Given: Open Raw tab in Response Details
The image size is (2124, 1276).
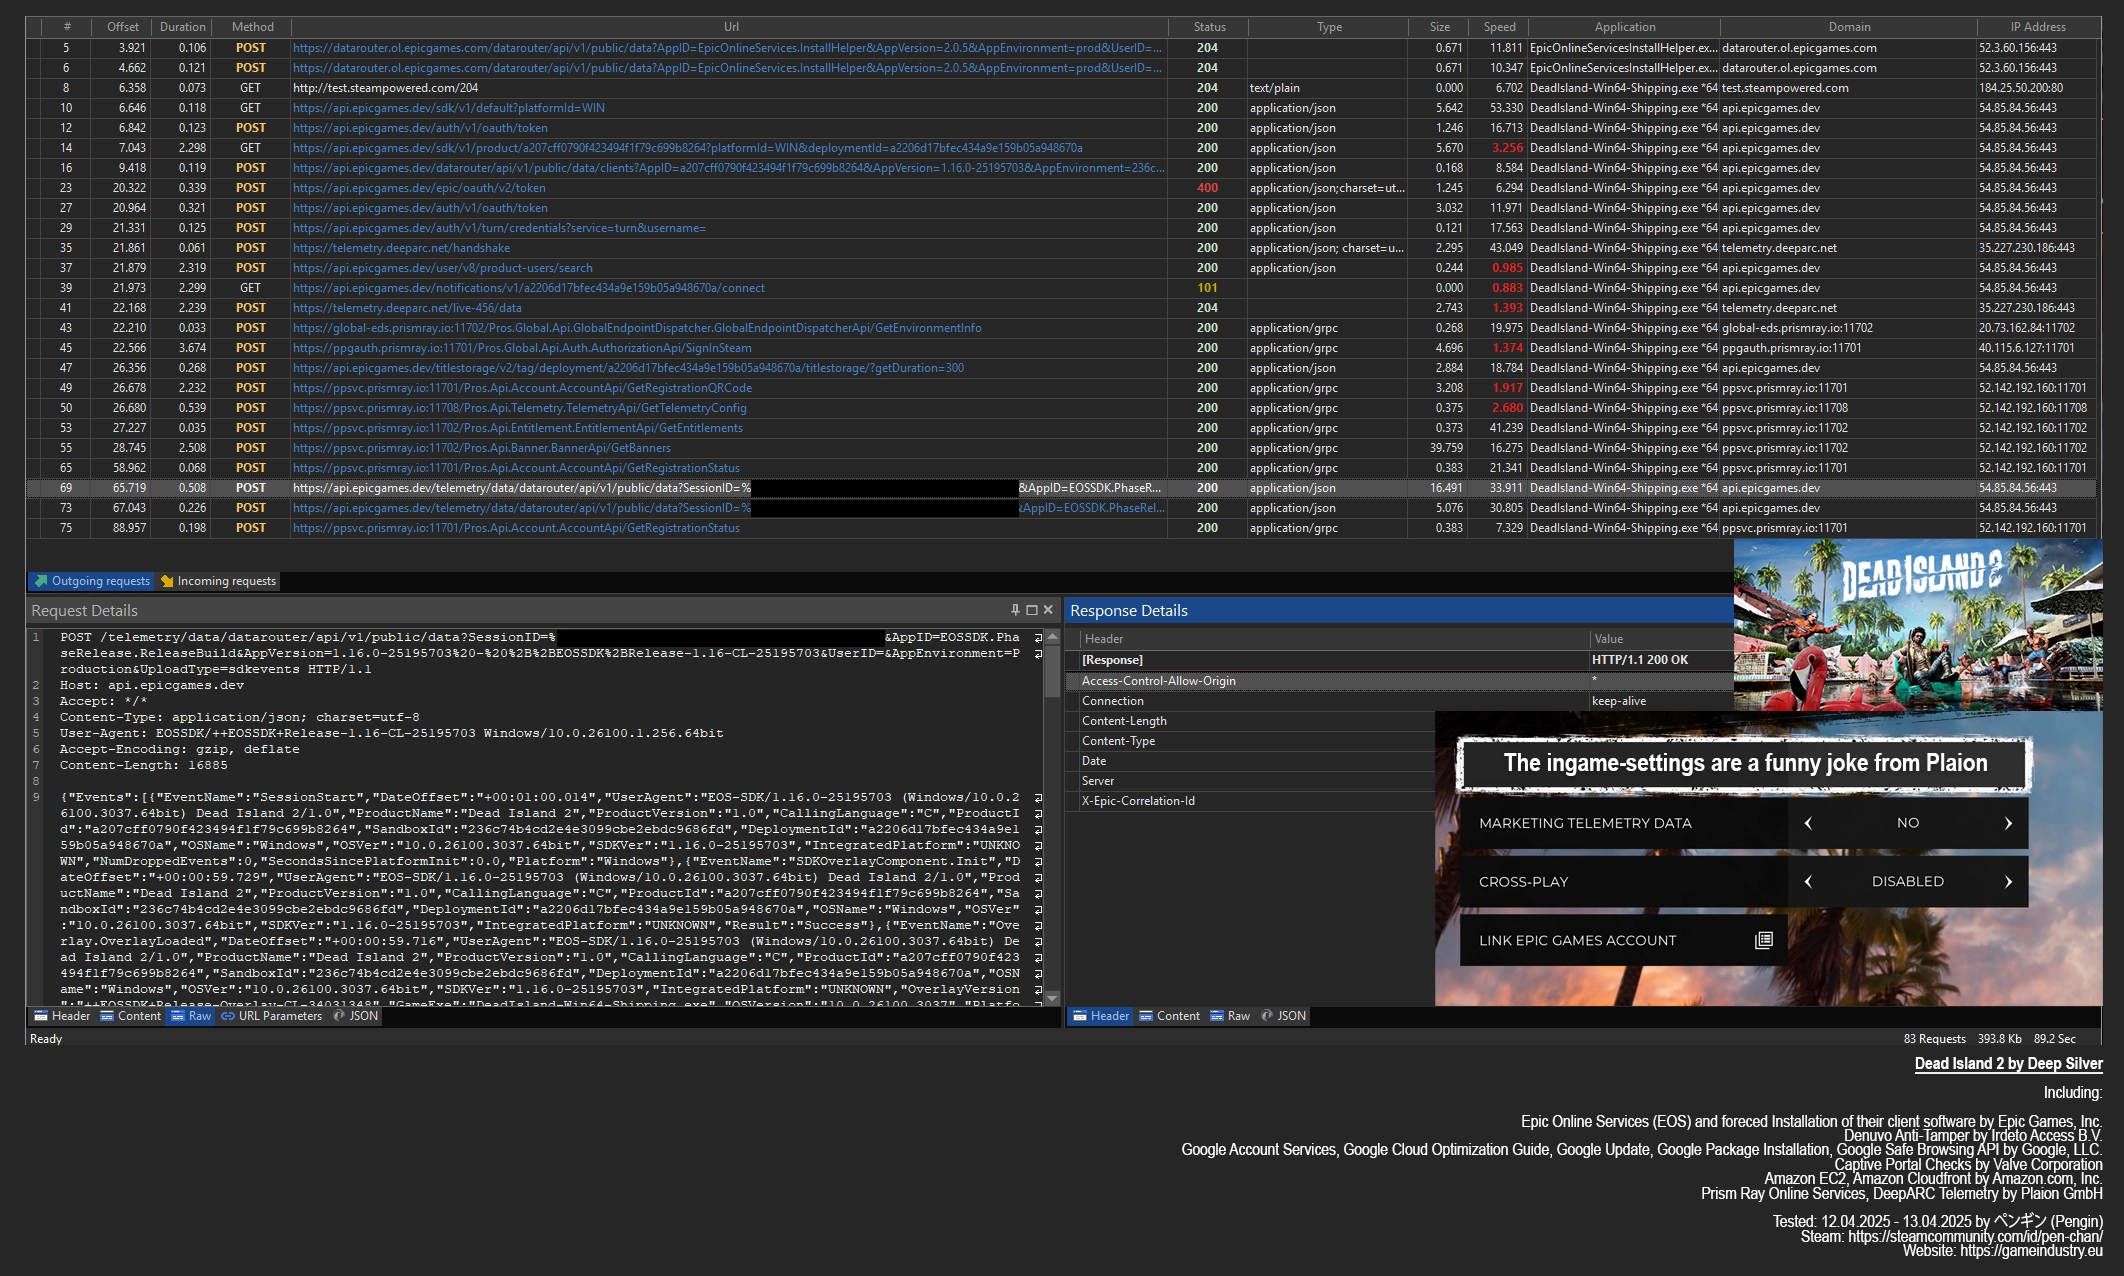Looking at the screenshot, I should click(x=1230, y=1016).
